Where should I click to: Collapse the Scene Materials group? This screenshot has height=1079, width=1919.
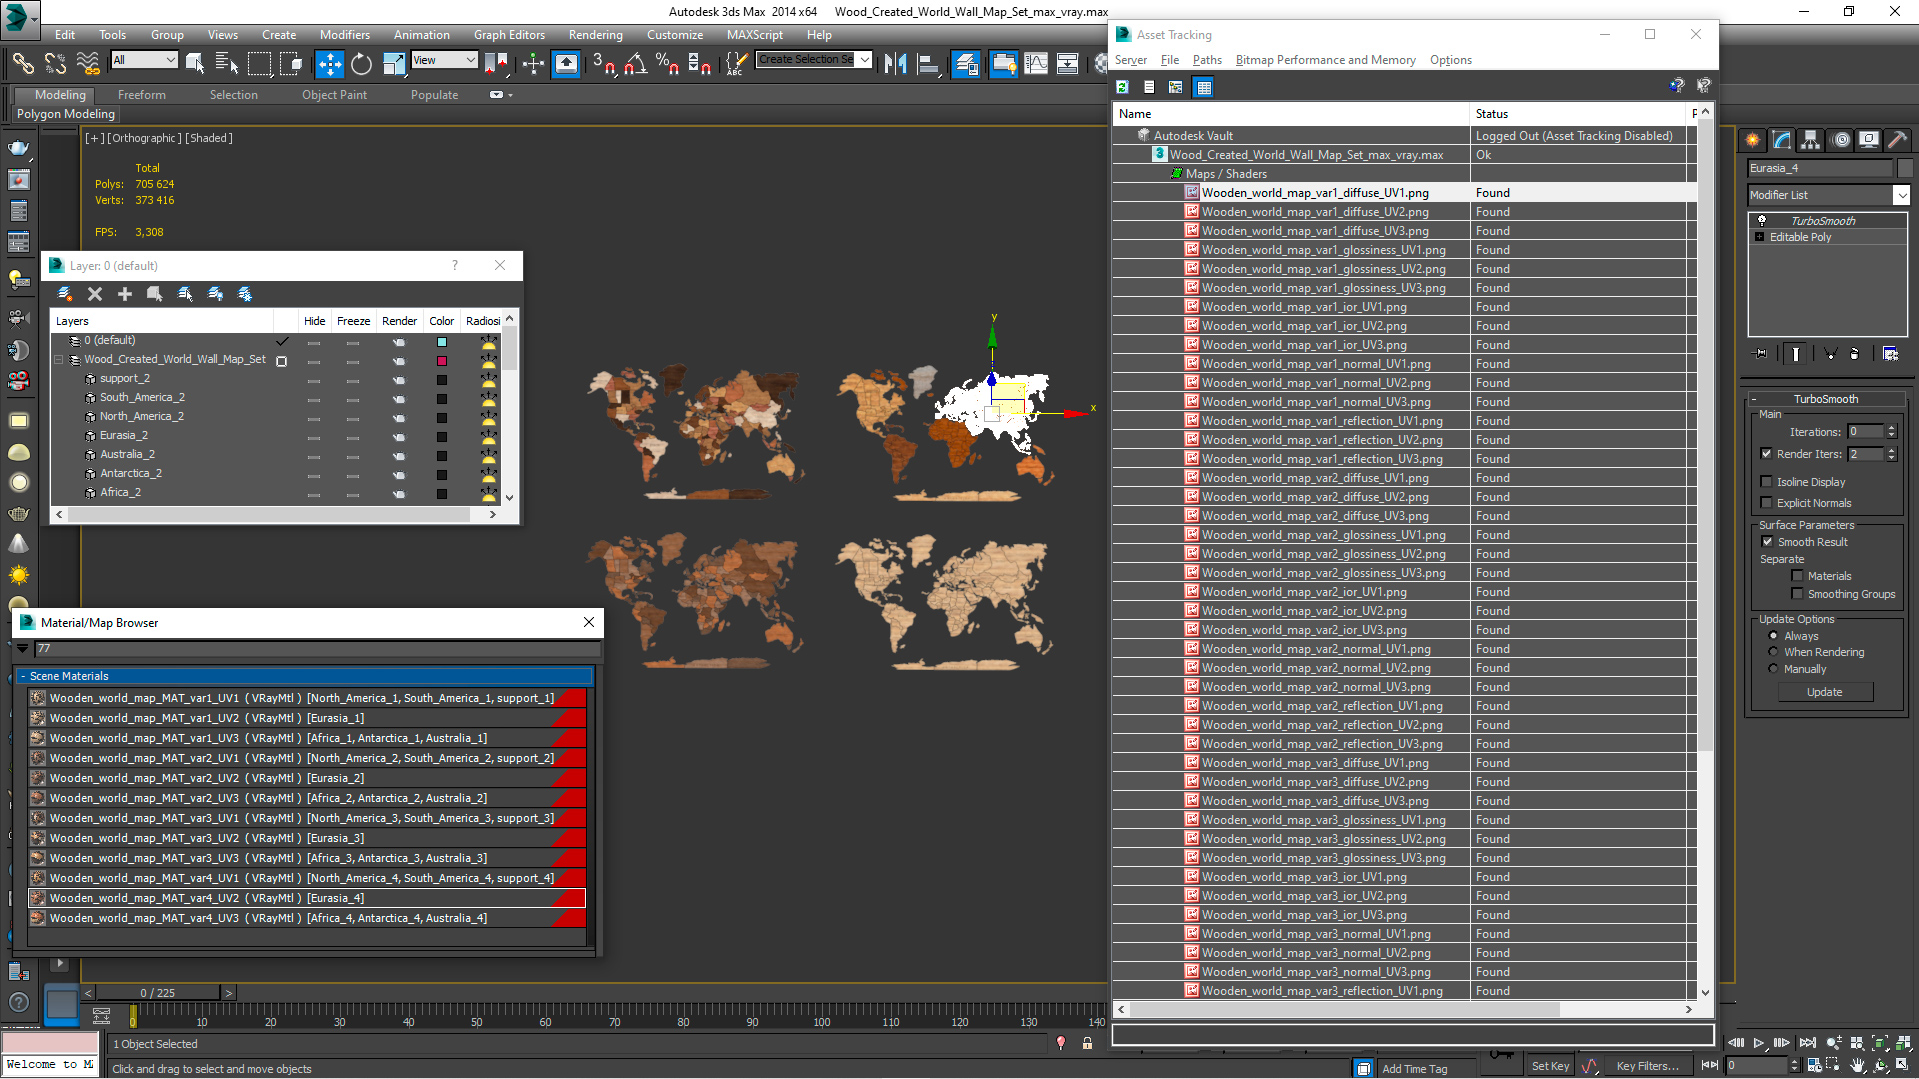[23, 676]
